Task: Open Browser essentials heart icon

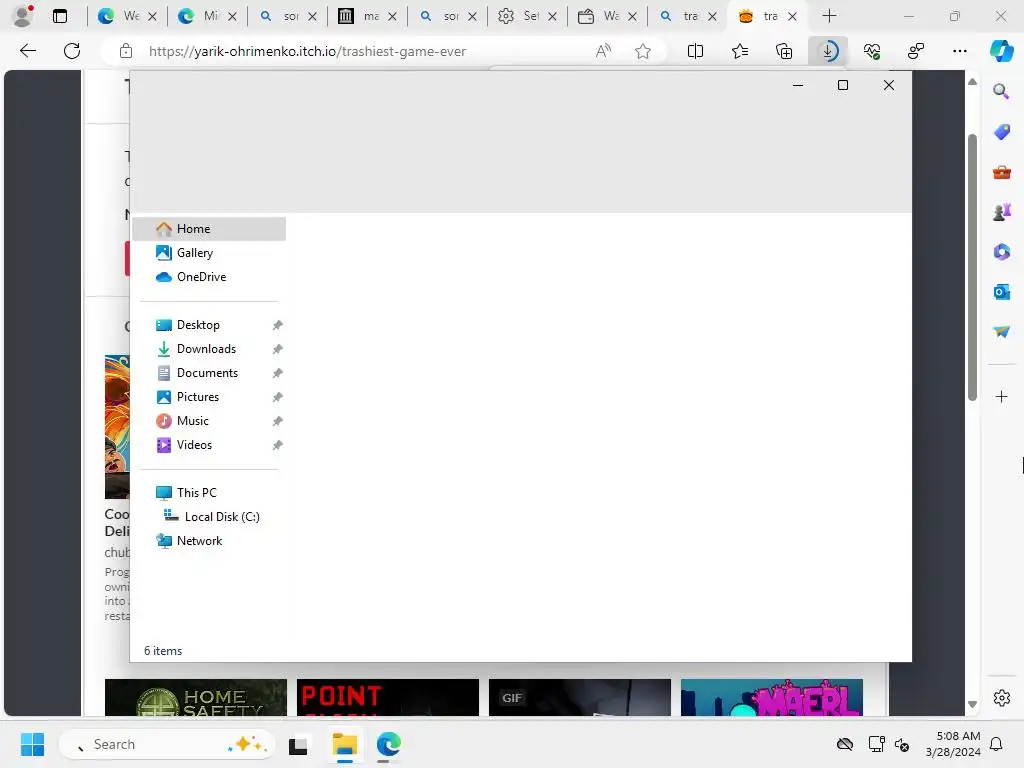Action: pyautogui.click(x=872, y=51)
